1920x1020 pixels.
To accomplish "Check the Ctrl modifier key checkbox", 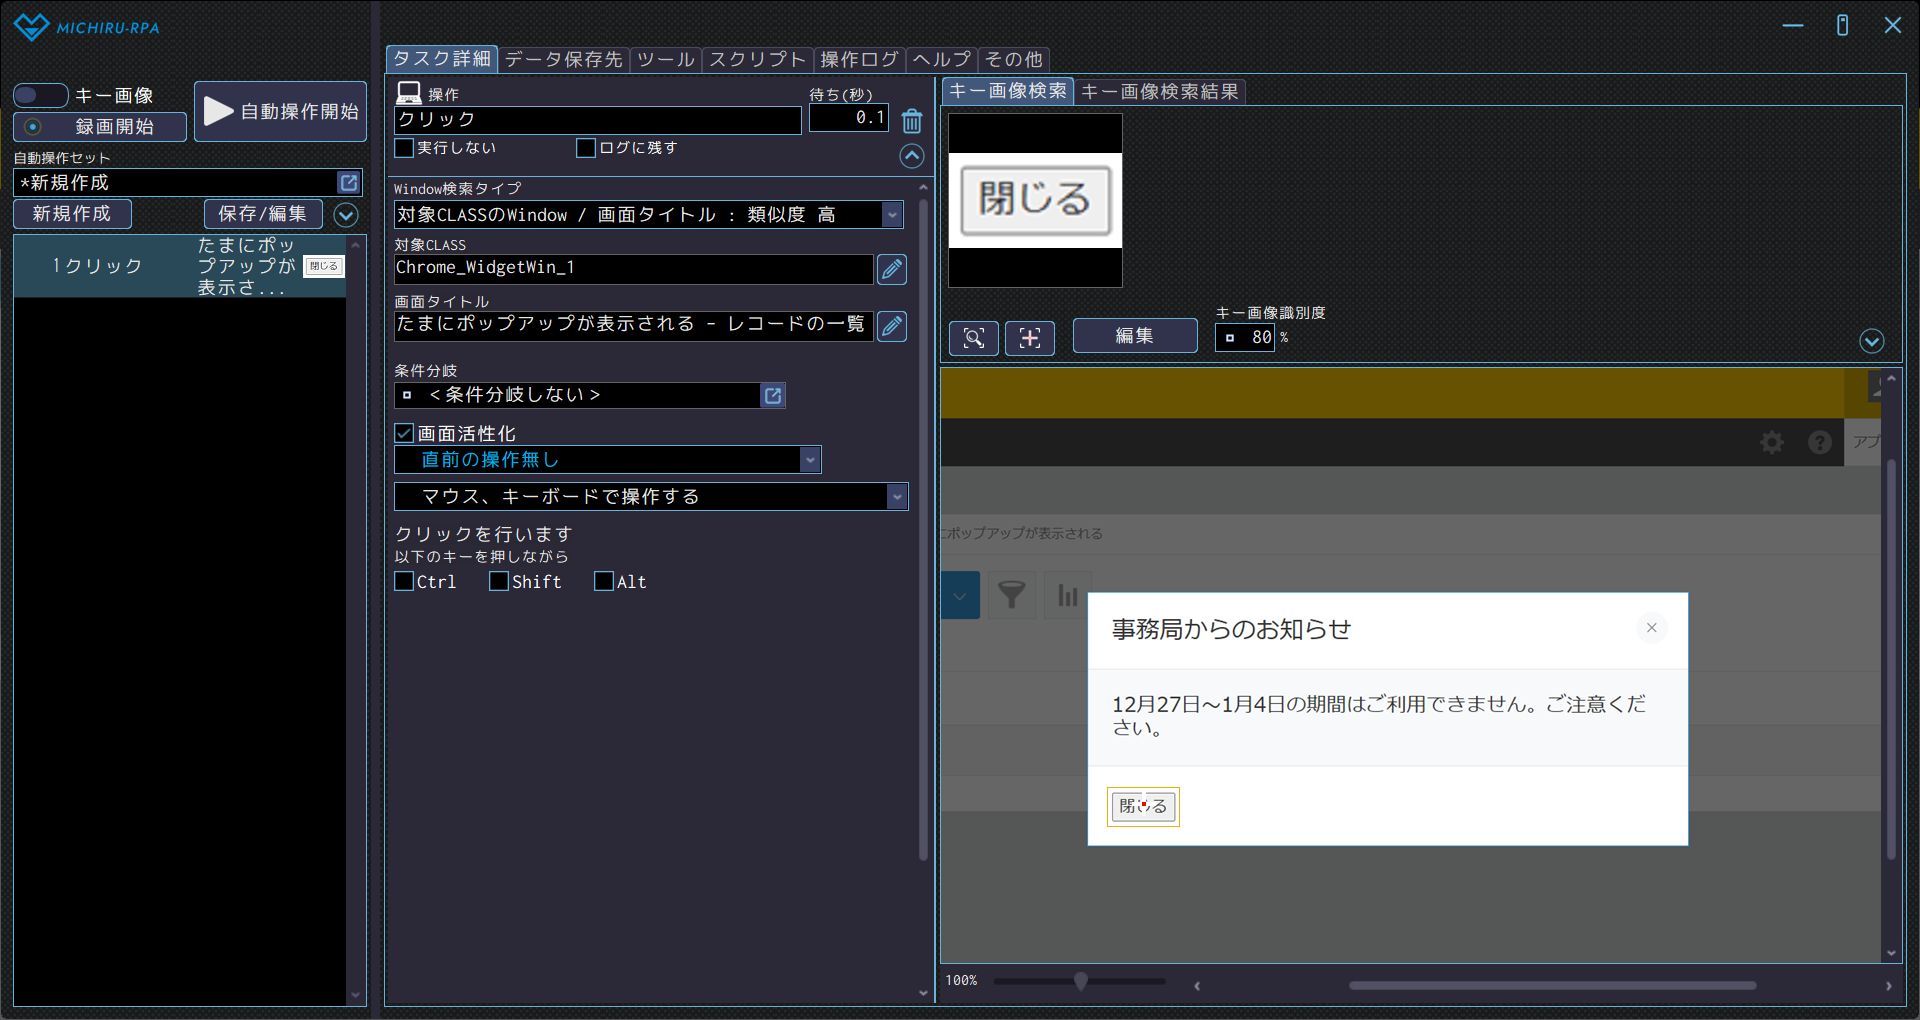I will click(x=405, y=582).
